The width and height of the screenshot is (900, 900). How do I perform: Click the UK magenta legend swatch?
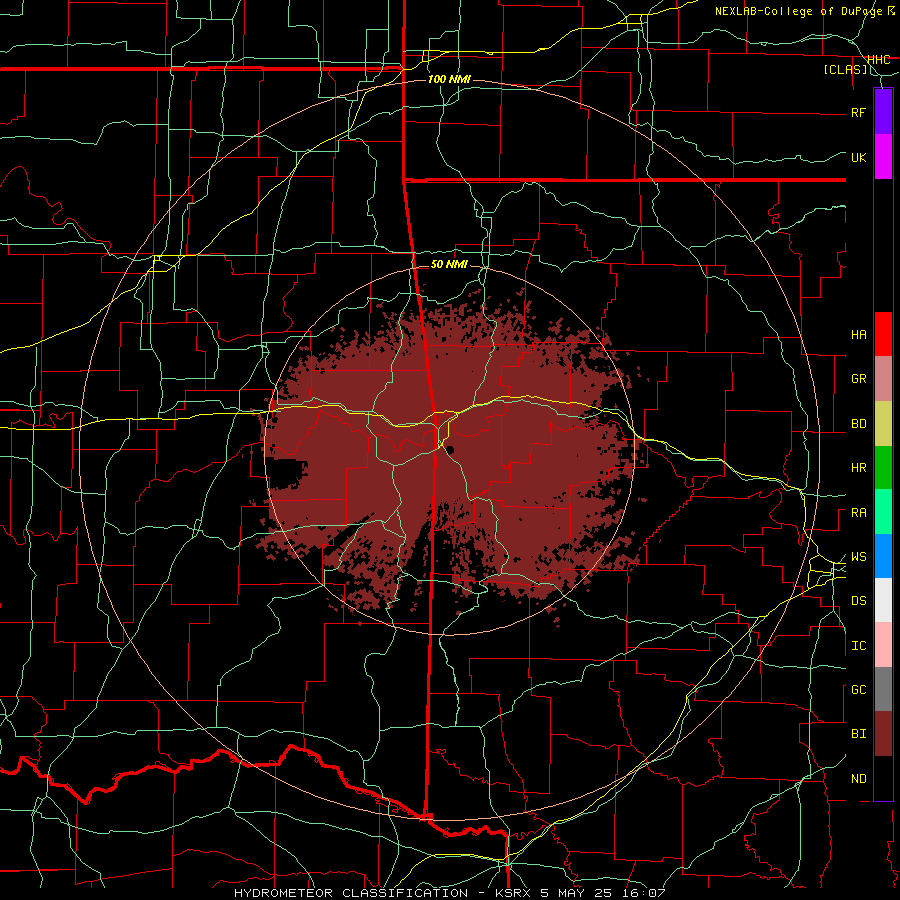pos(883,157)
